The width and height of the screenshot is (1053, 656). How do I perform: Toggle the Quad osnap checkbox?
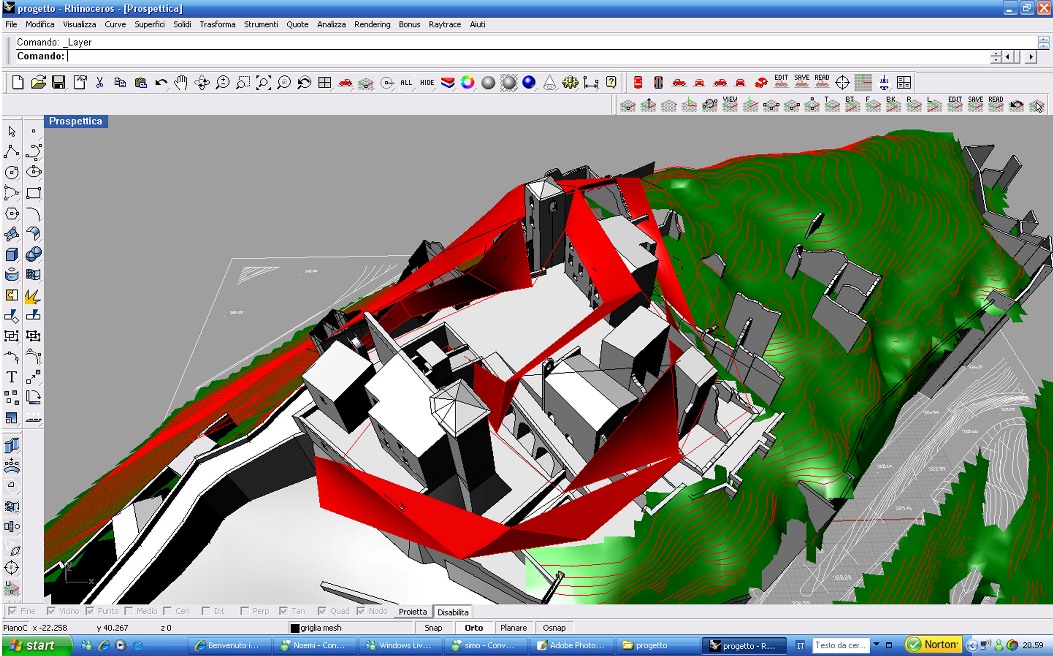323,611
